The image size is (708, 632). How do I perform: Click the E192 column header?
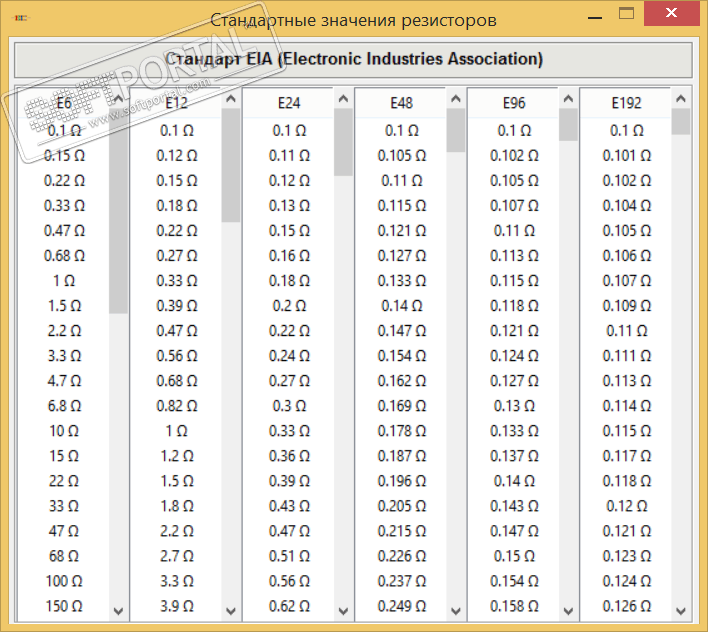[x=626, y=103]
